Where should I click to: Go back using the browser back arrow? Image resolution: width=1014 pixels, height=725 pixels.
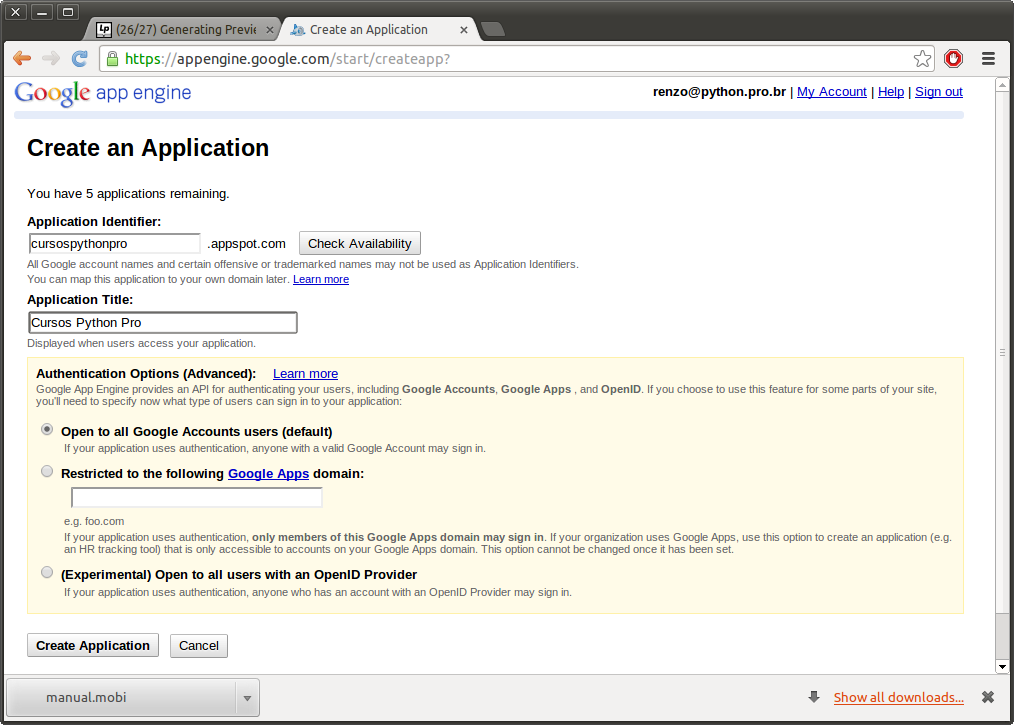click(21, 58)
